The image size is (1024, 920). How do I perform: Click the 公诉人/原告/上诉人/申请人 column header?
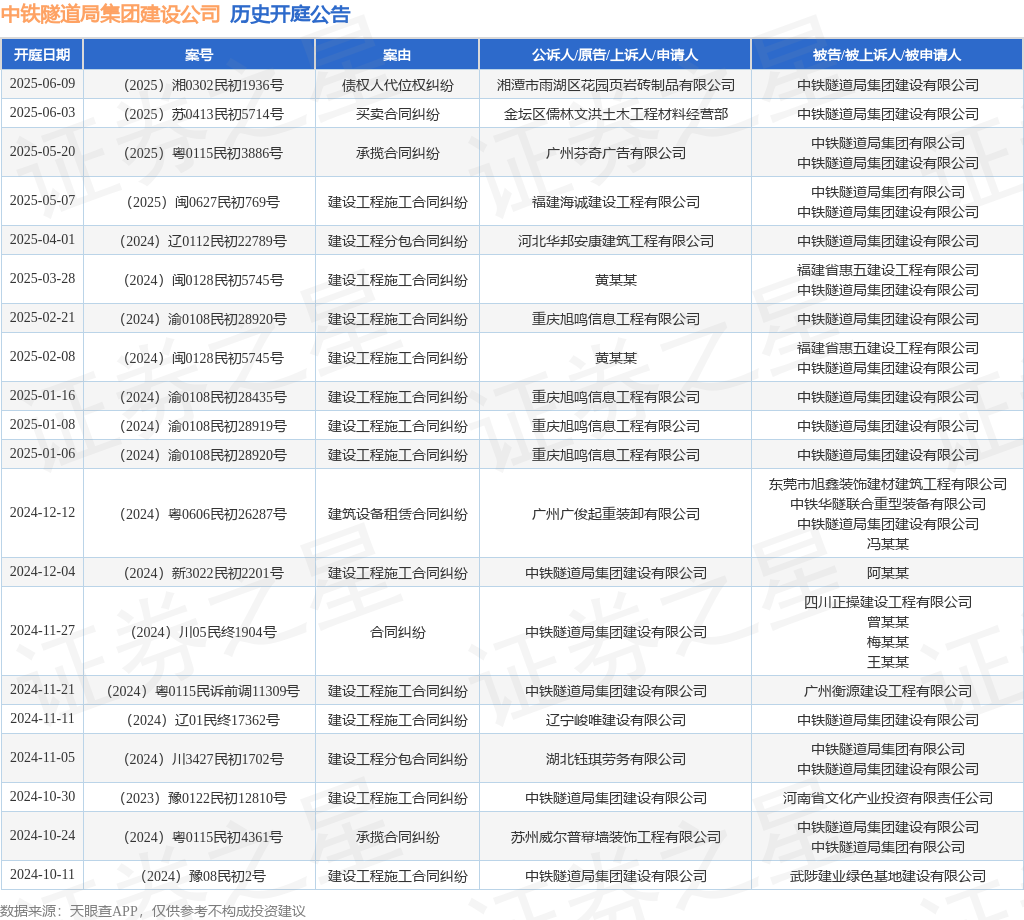point(615,55)
